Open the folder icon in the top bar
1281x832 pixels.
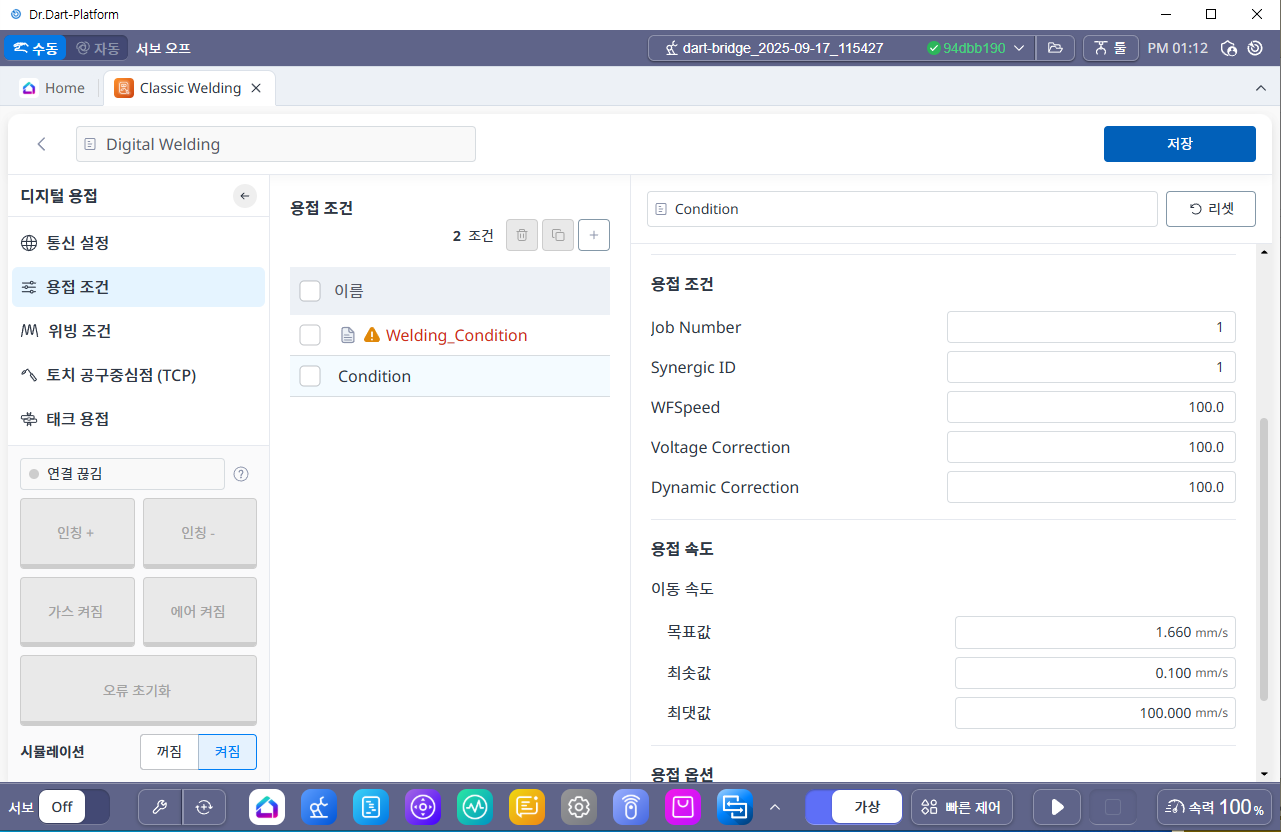coord(1055,48)
